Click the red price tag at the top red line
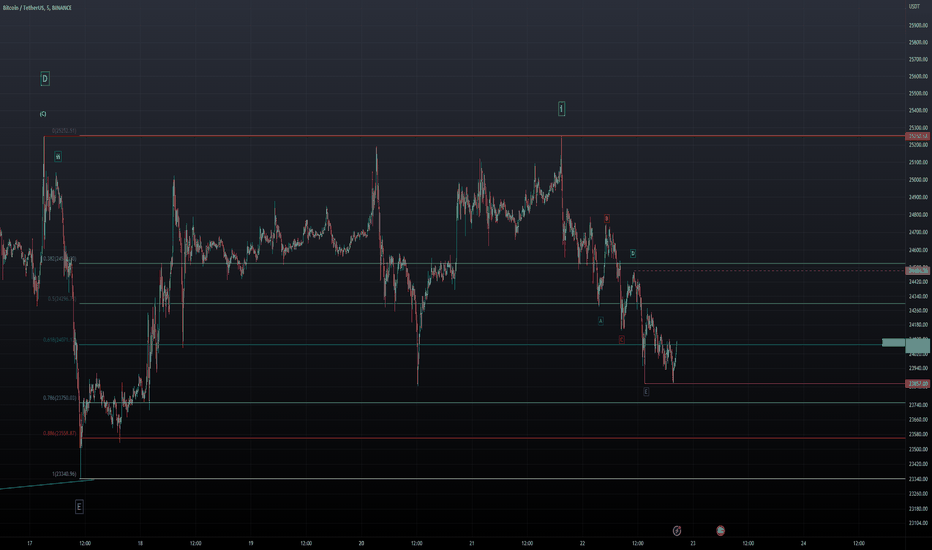This screenshot has height=550, width=932. coord(917,136)
